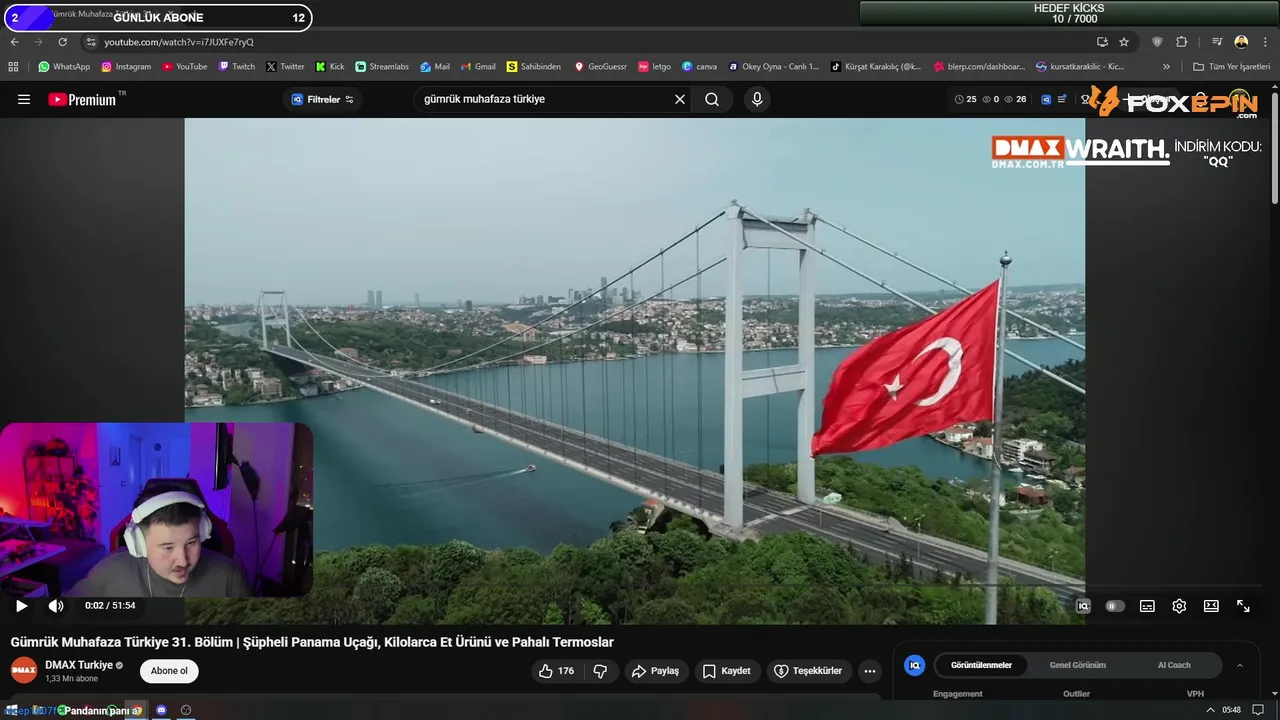Switch to theater mode
Viewport: 1280px width, 720px height.
coord(1211,606)
